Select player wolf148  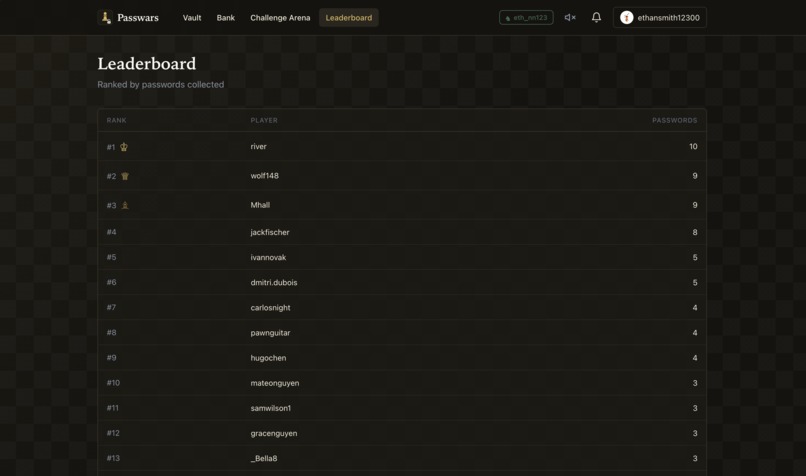click(264, 176)
